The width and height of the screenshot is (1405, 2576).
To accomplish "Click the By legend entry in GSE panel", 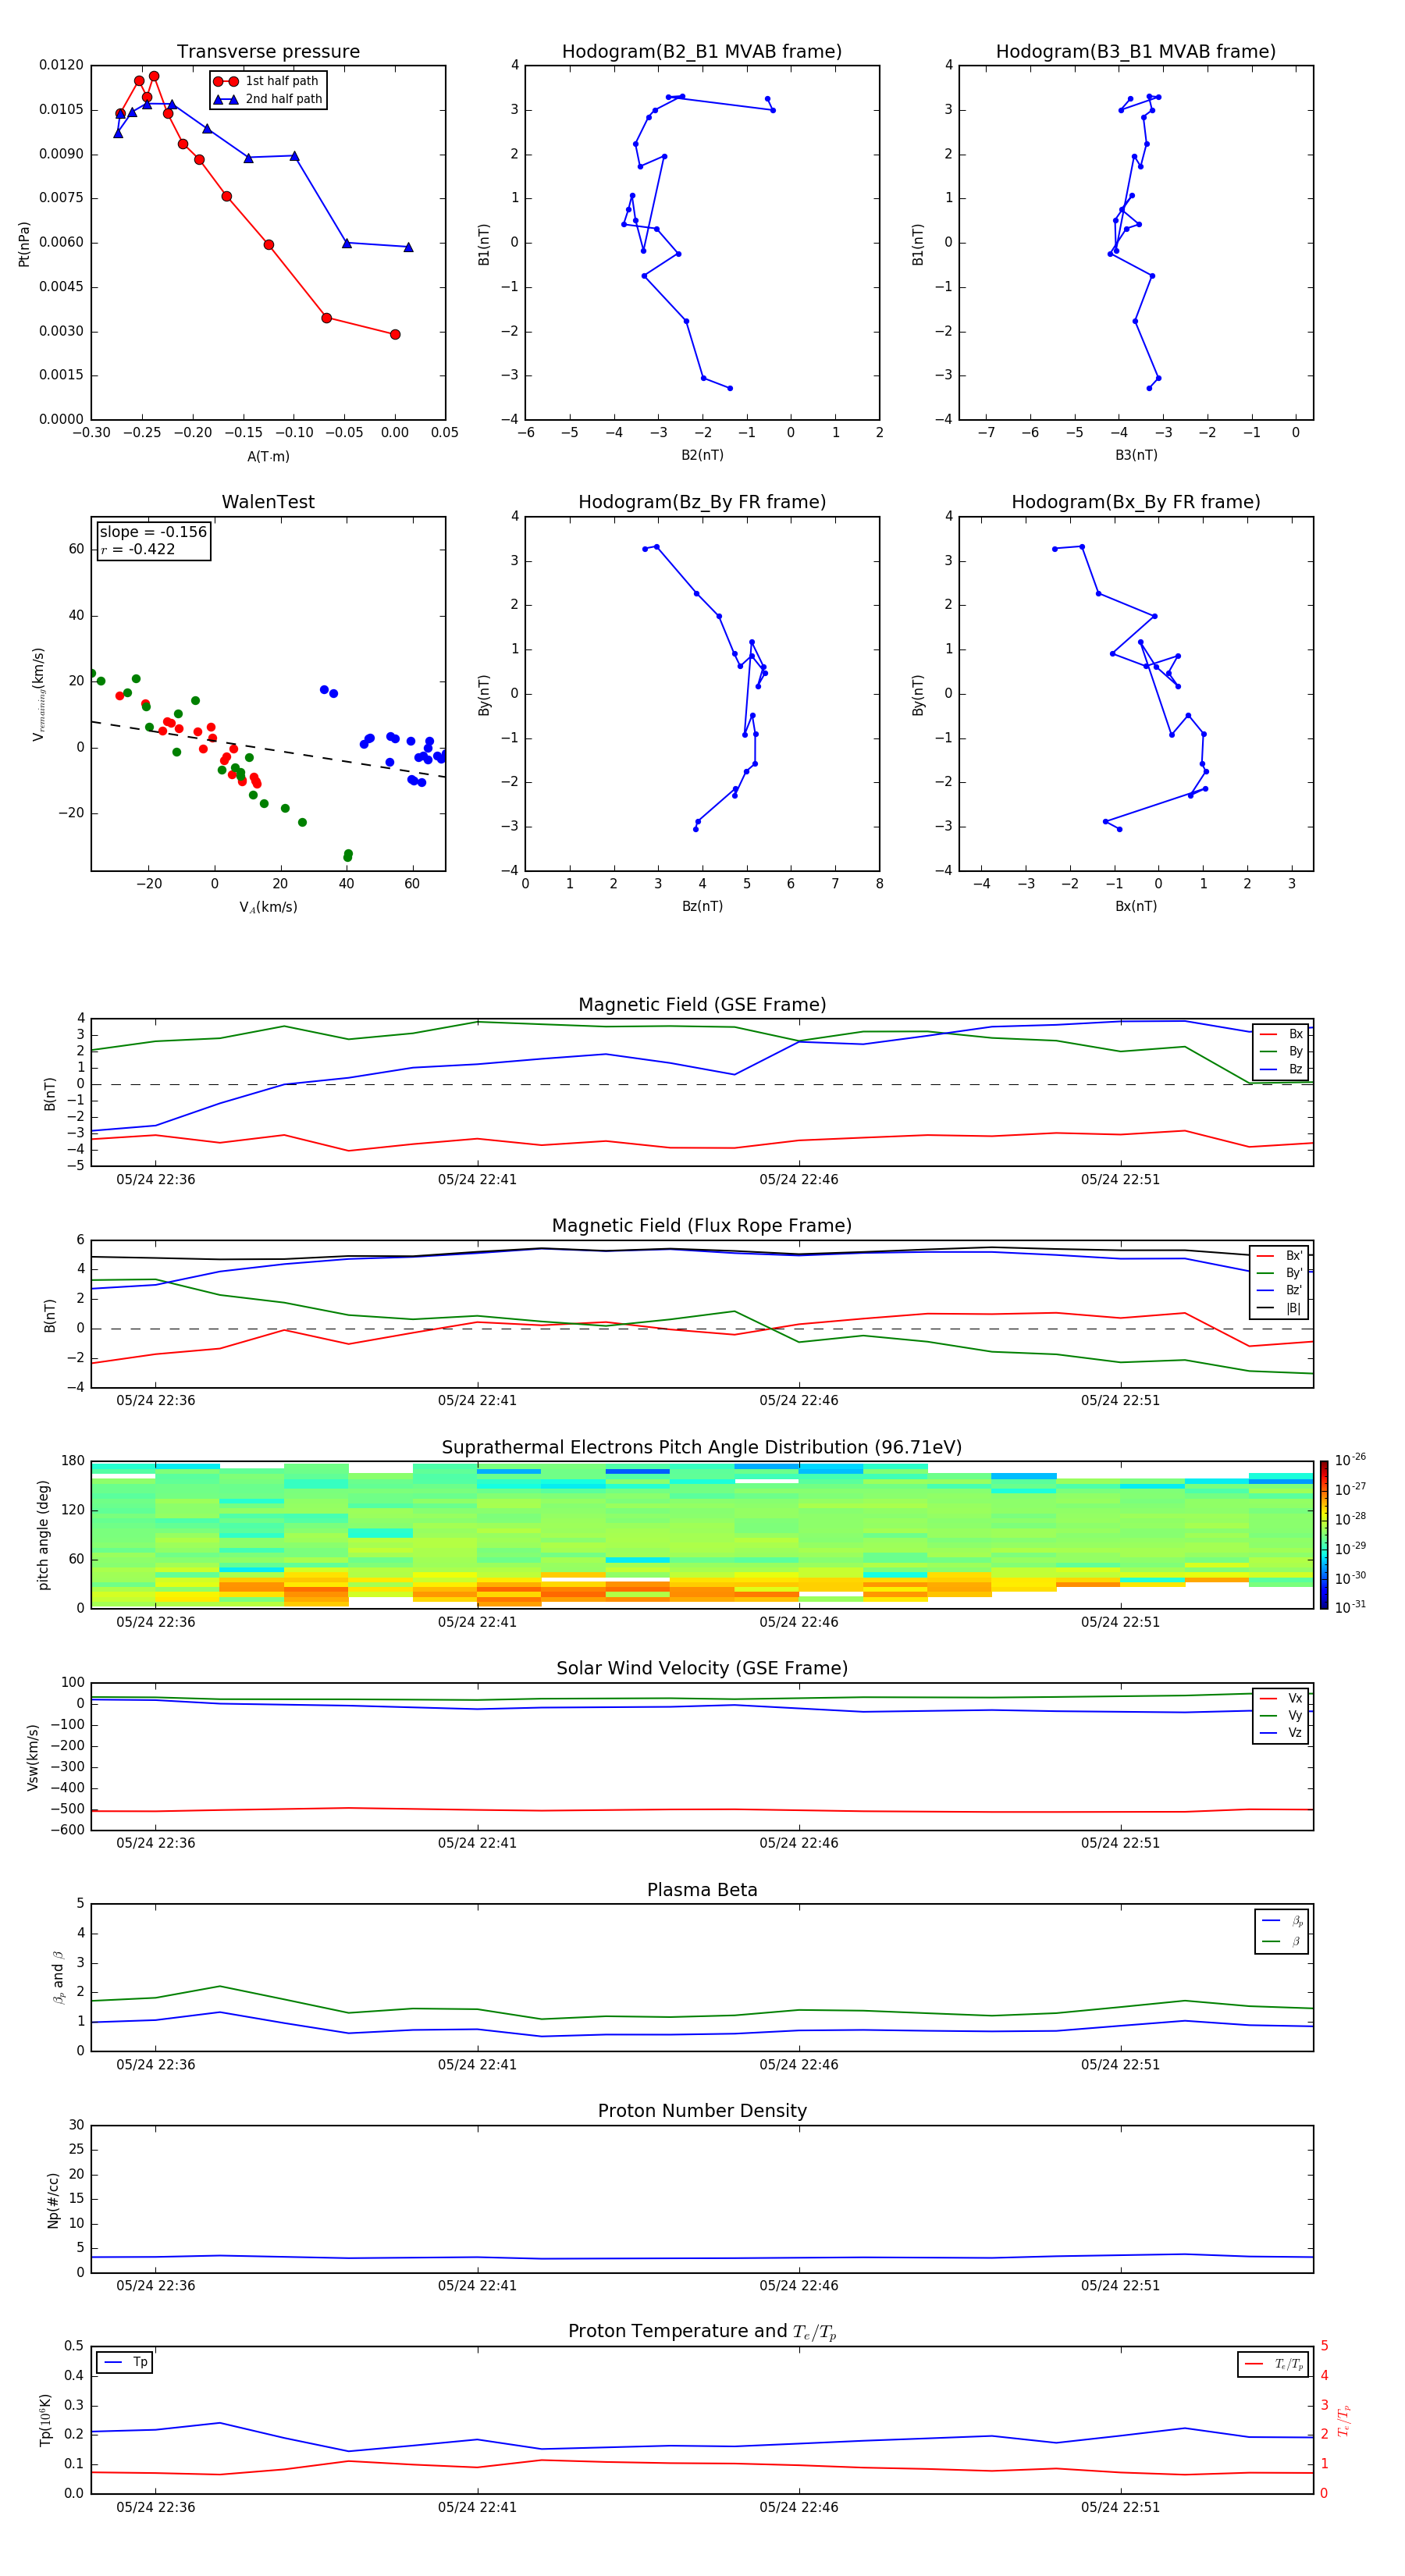I will pos(1281,1051).
